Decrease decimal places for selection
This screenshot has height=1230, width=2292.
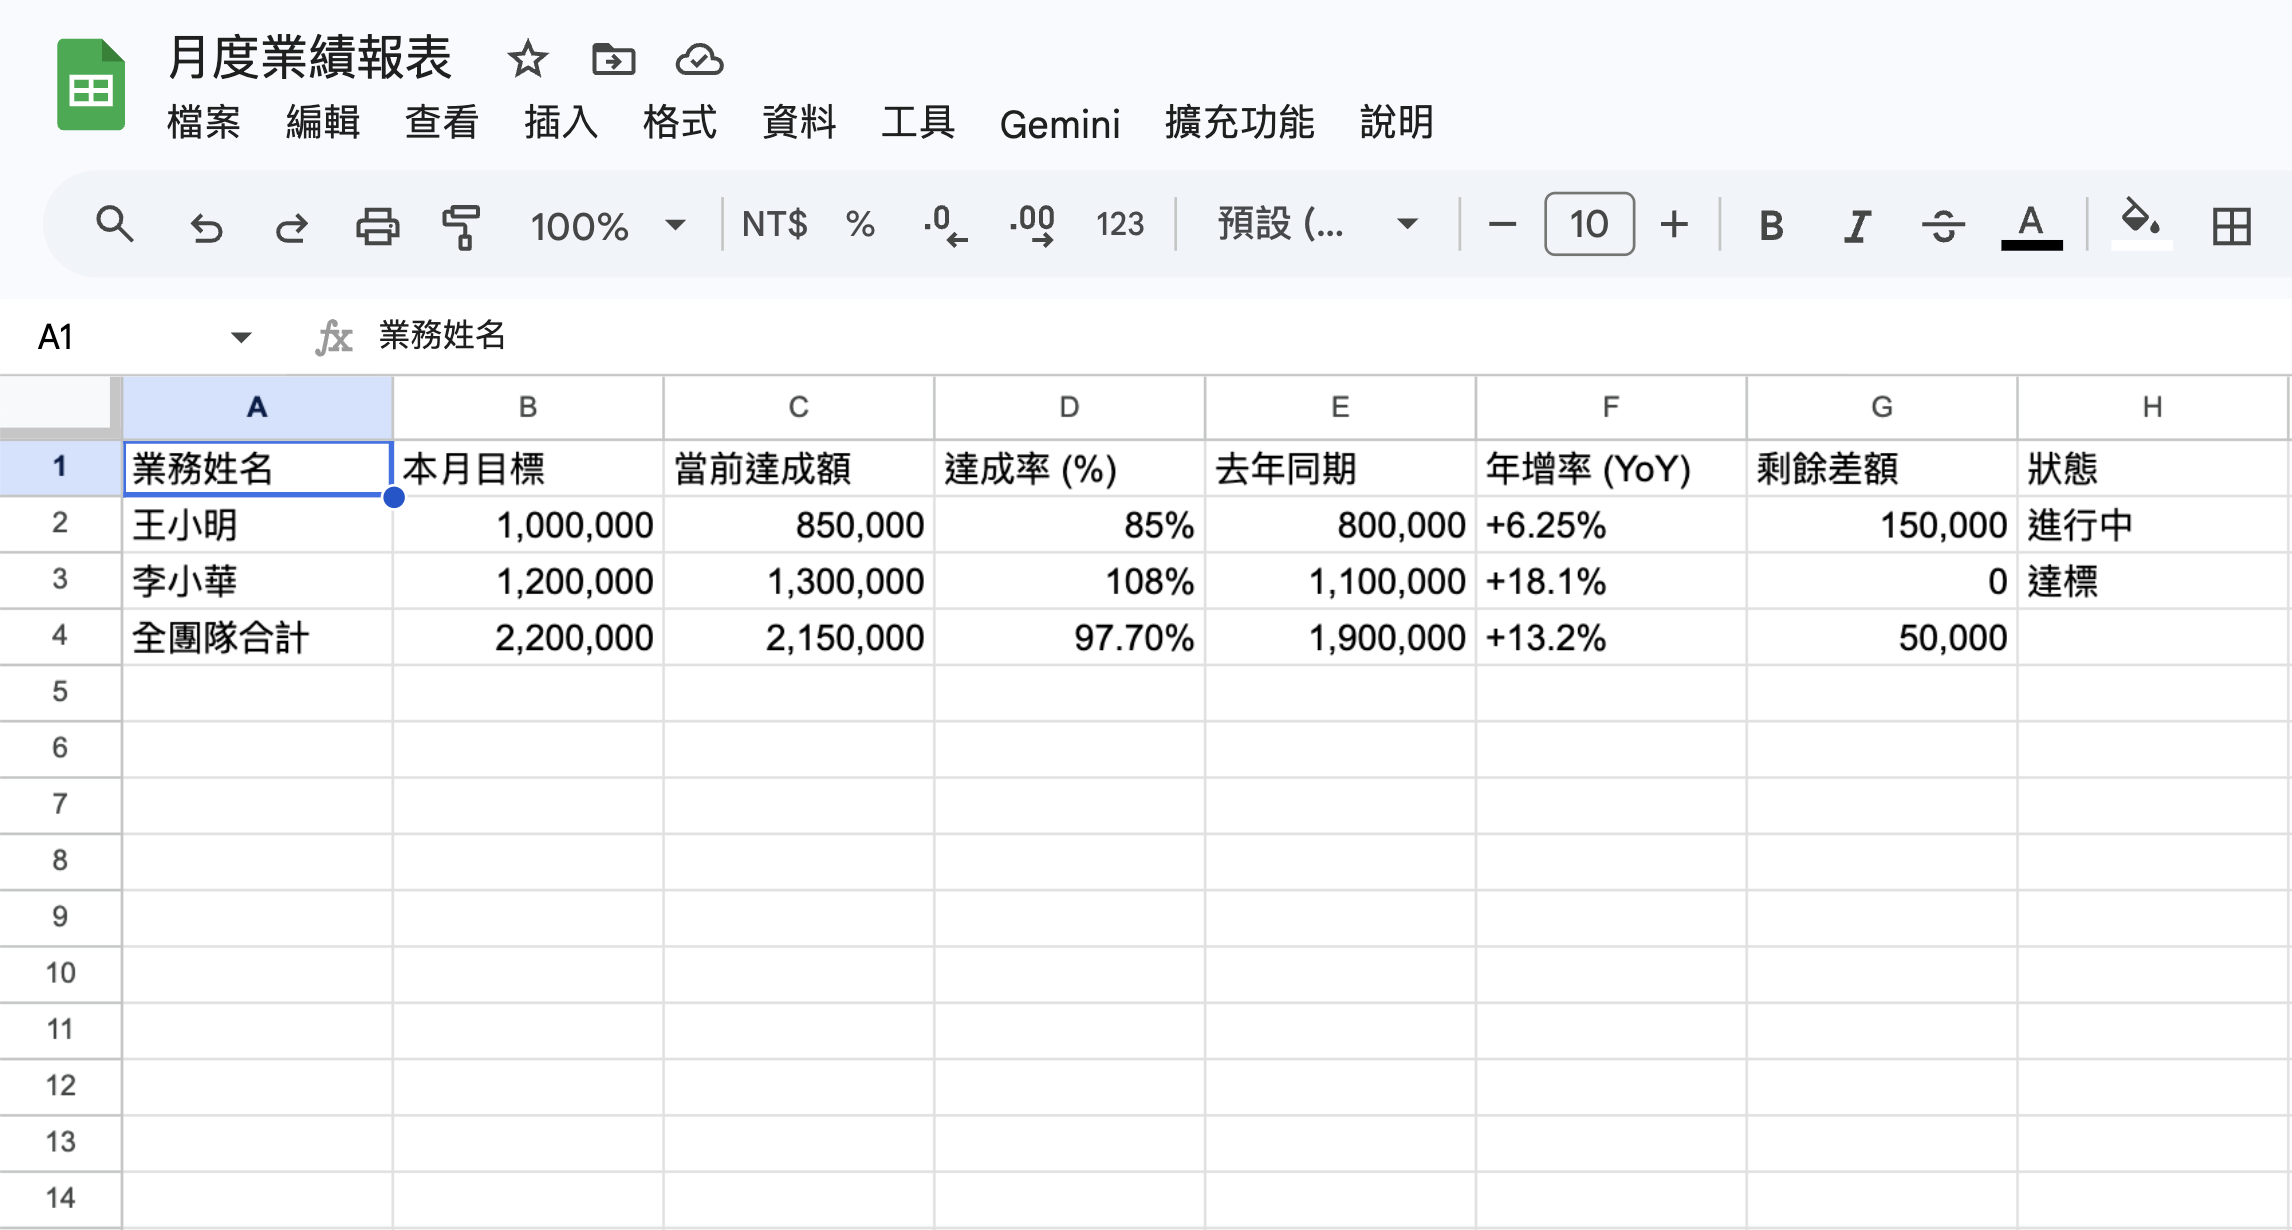pyautogui.click(x=943, y=224)
